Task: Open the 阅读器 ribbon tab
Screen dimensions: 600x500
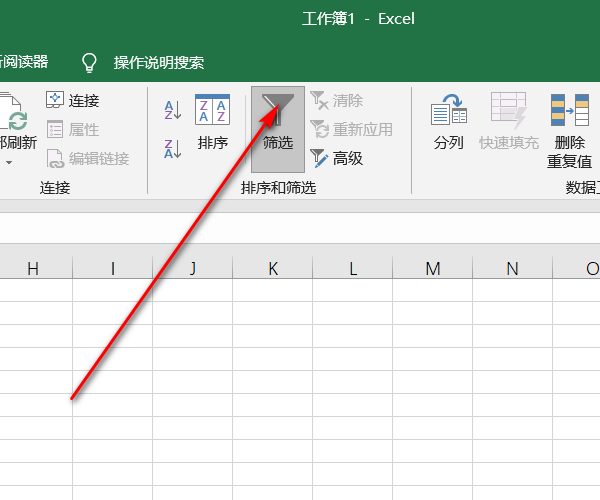Action: [24, 62]
